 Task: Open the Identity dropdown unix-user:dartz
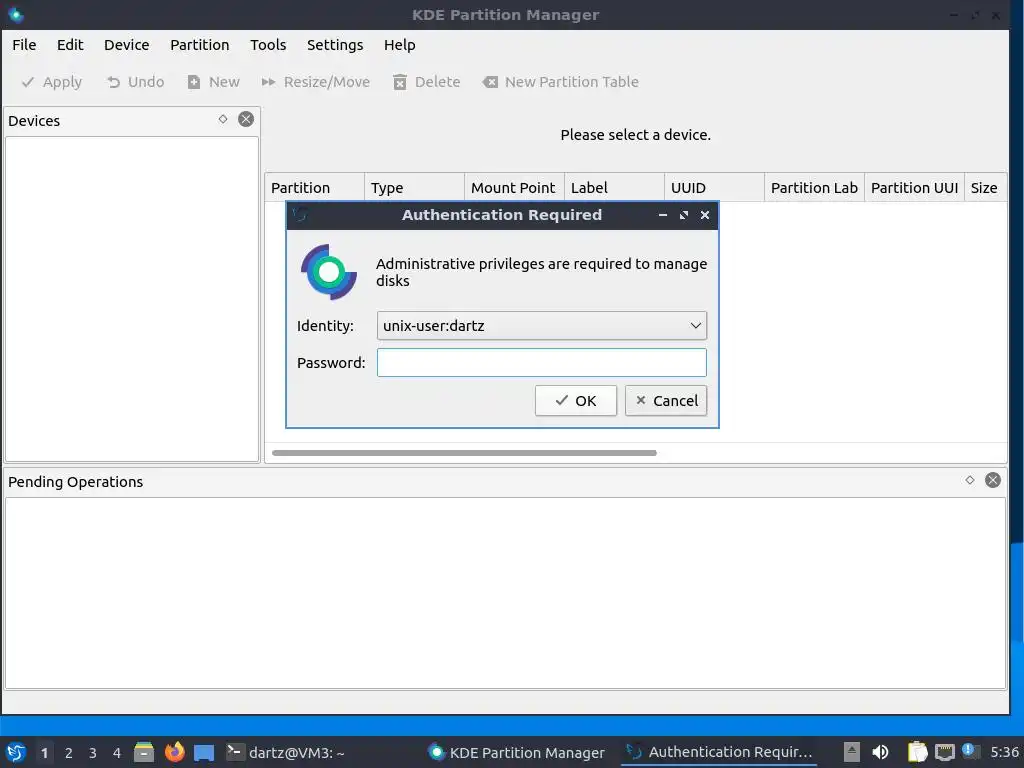coord(541,326)
